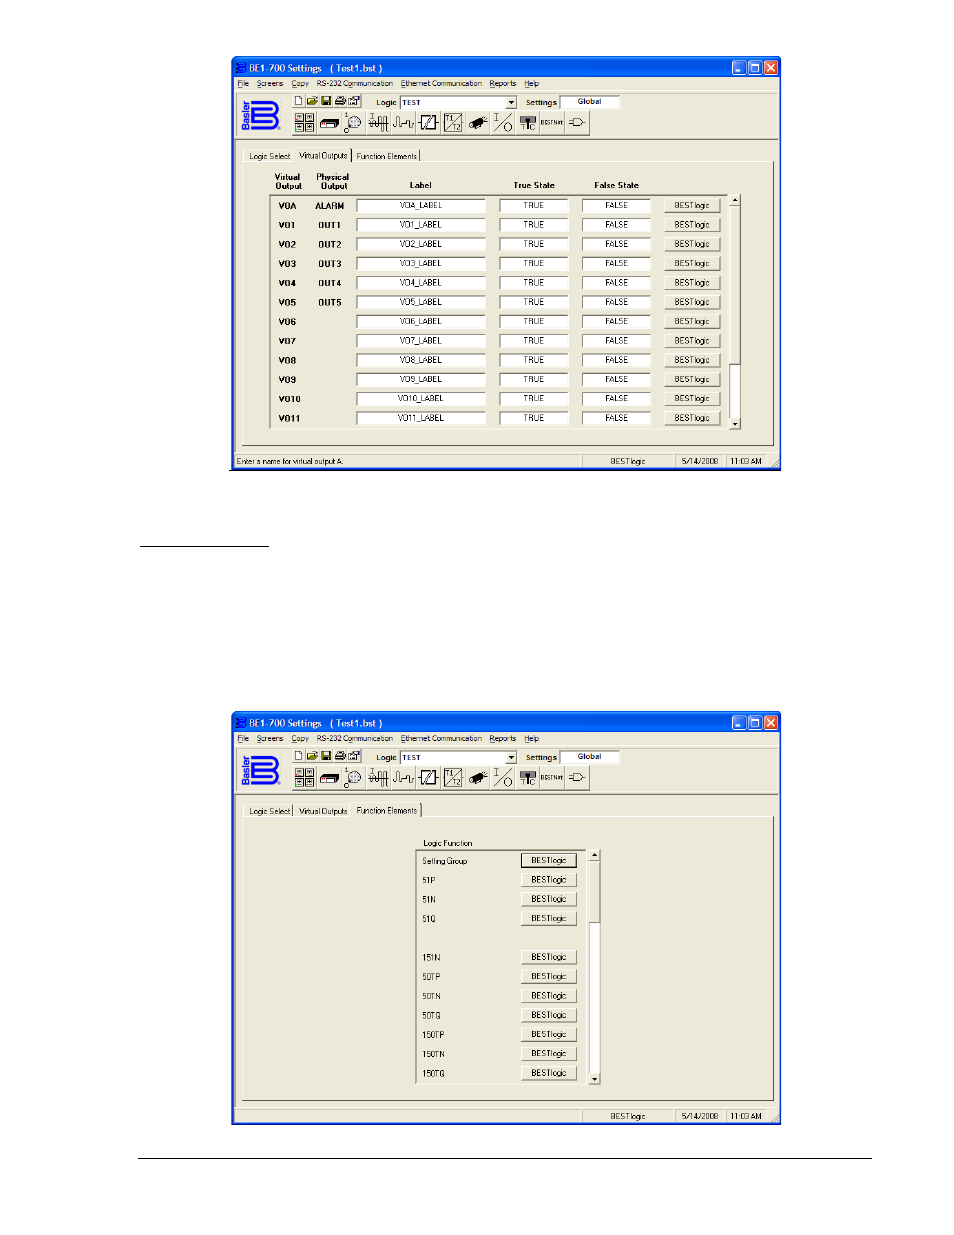Click the VO3_LABEL label field
The width and height of the screenshot is (954, 1235).
(x=421, y=264)
